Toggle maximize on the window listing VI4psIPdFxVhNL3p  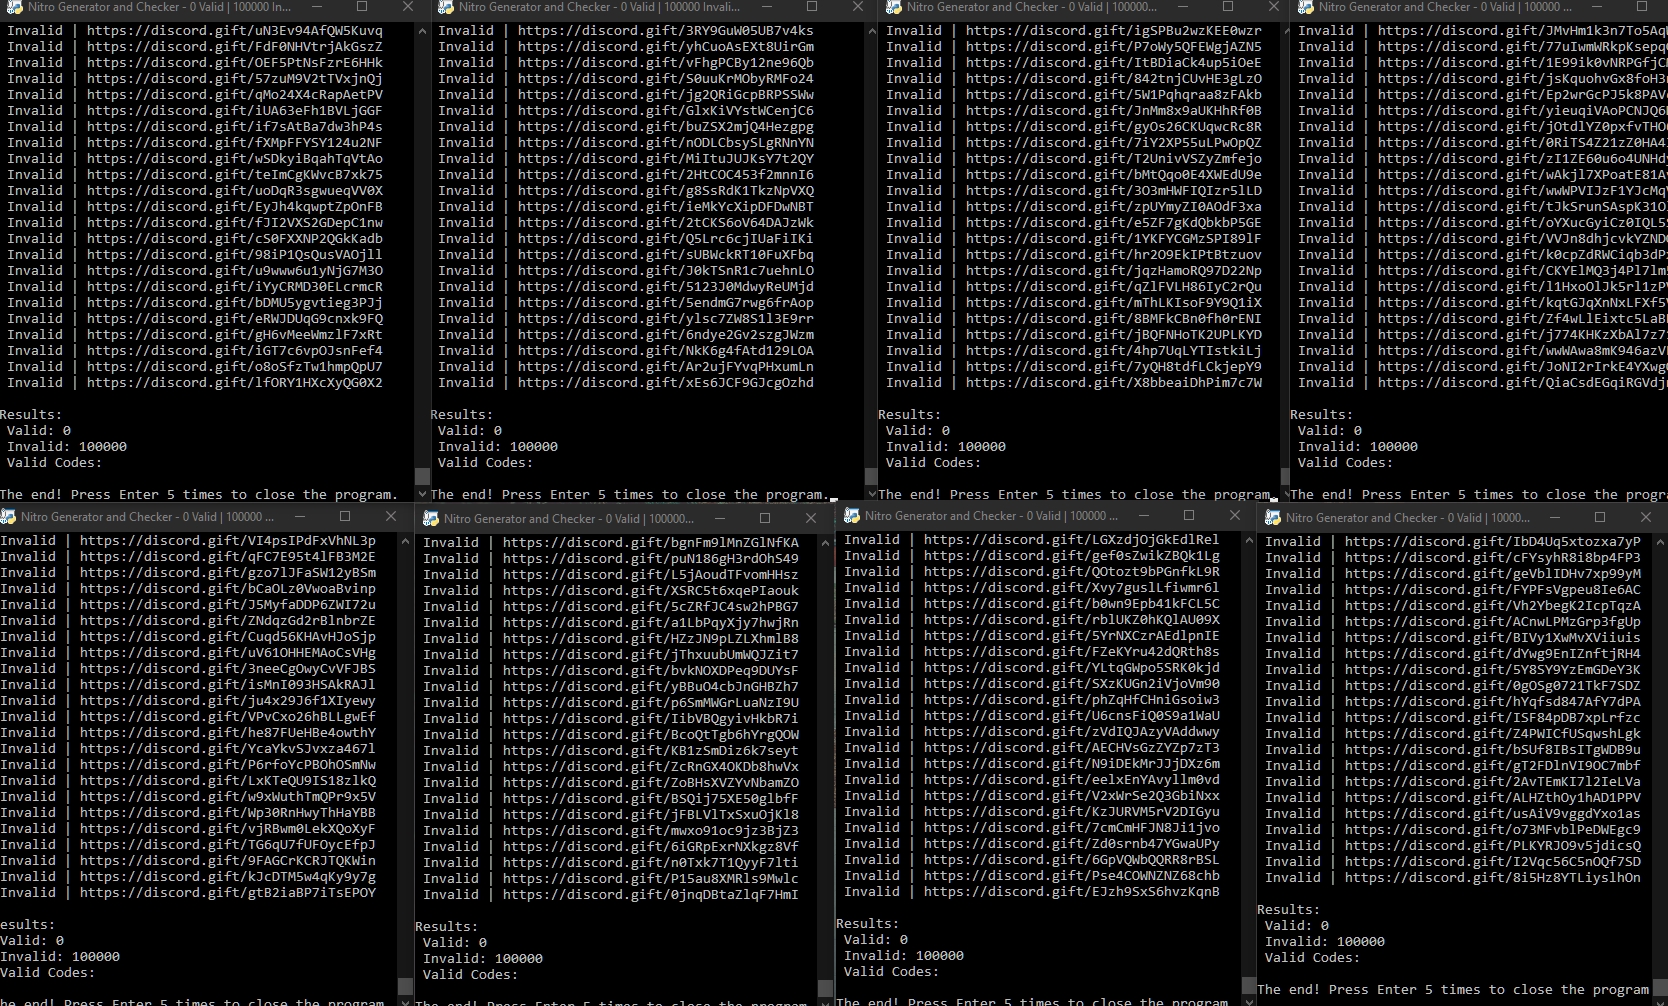tap(345, 516)
